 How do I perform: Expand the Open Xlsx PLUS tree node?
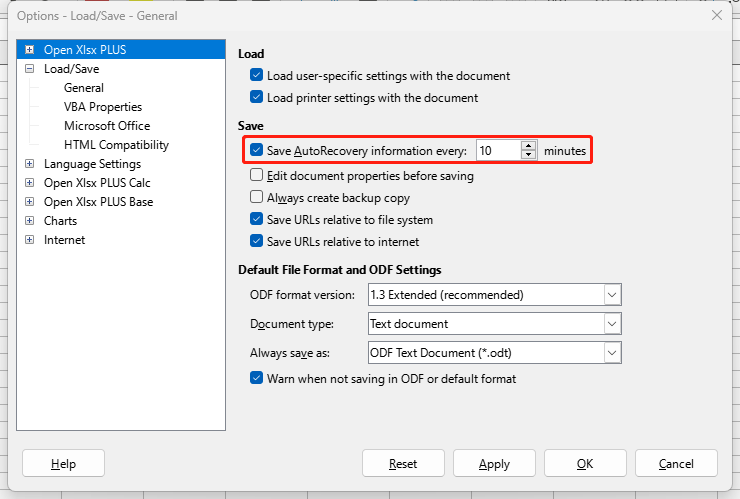pyautogui.click(x=30, y=50)
